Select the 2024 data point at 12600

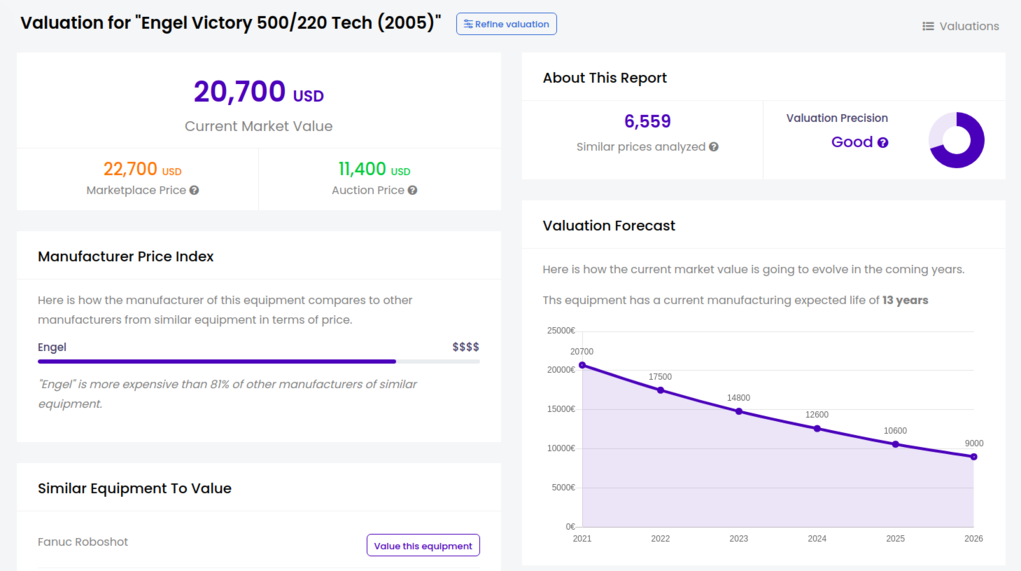click(817, 428)
